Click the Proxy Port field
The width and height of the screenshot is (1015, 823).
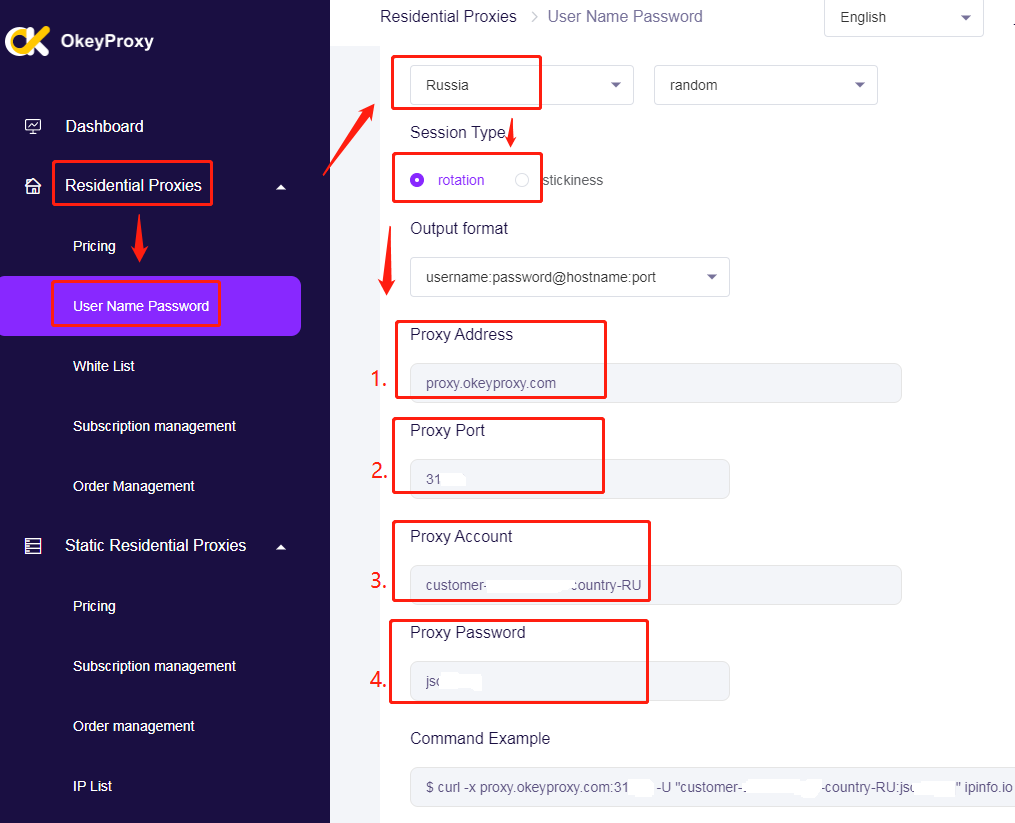[569, 479]
